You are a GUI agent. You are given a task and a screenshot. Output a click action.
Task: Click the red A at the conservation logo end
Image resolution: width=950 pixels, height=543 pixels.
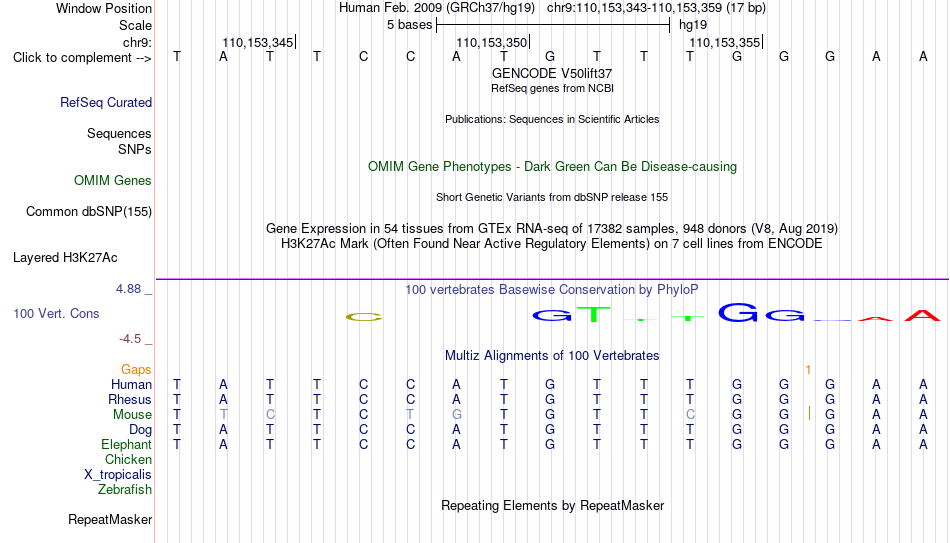(923, 315)
